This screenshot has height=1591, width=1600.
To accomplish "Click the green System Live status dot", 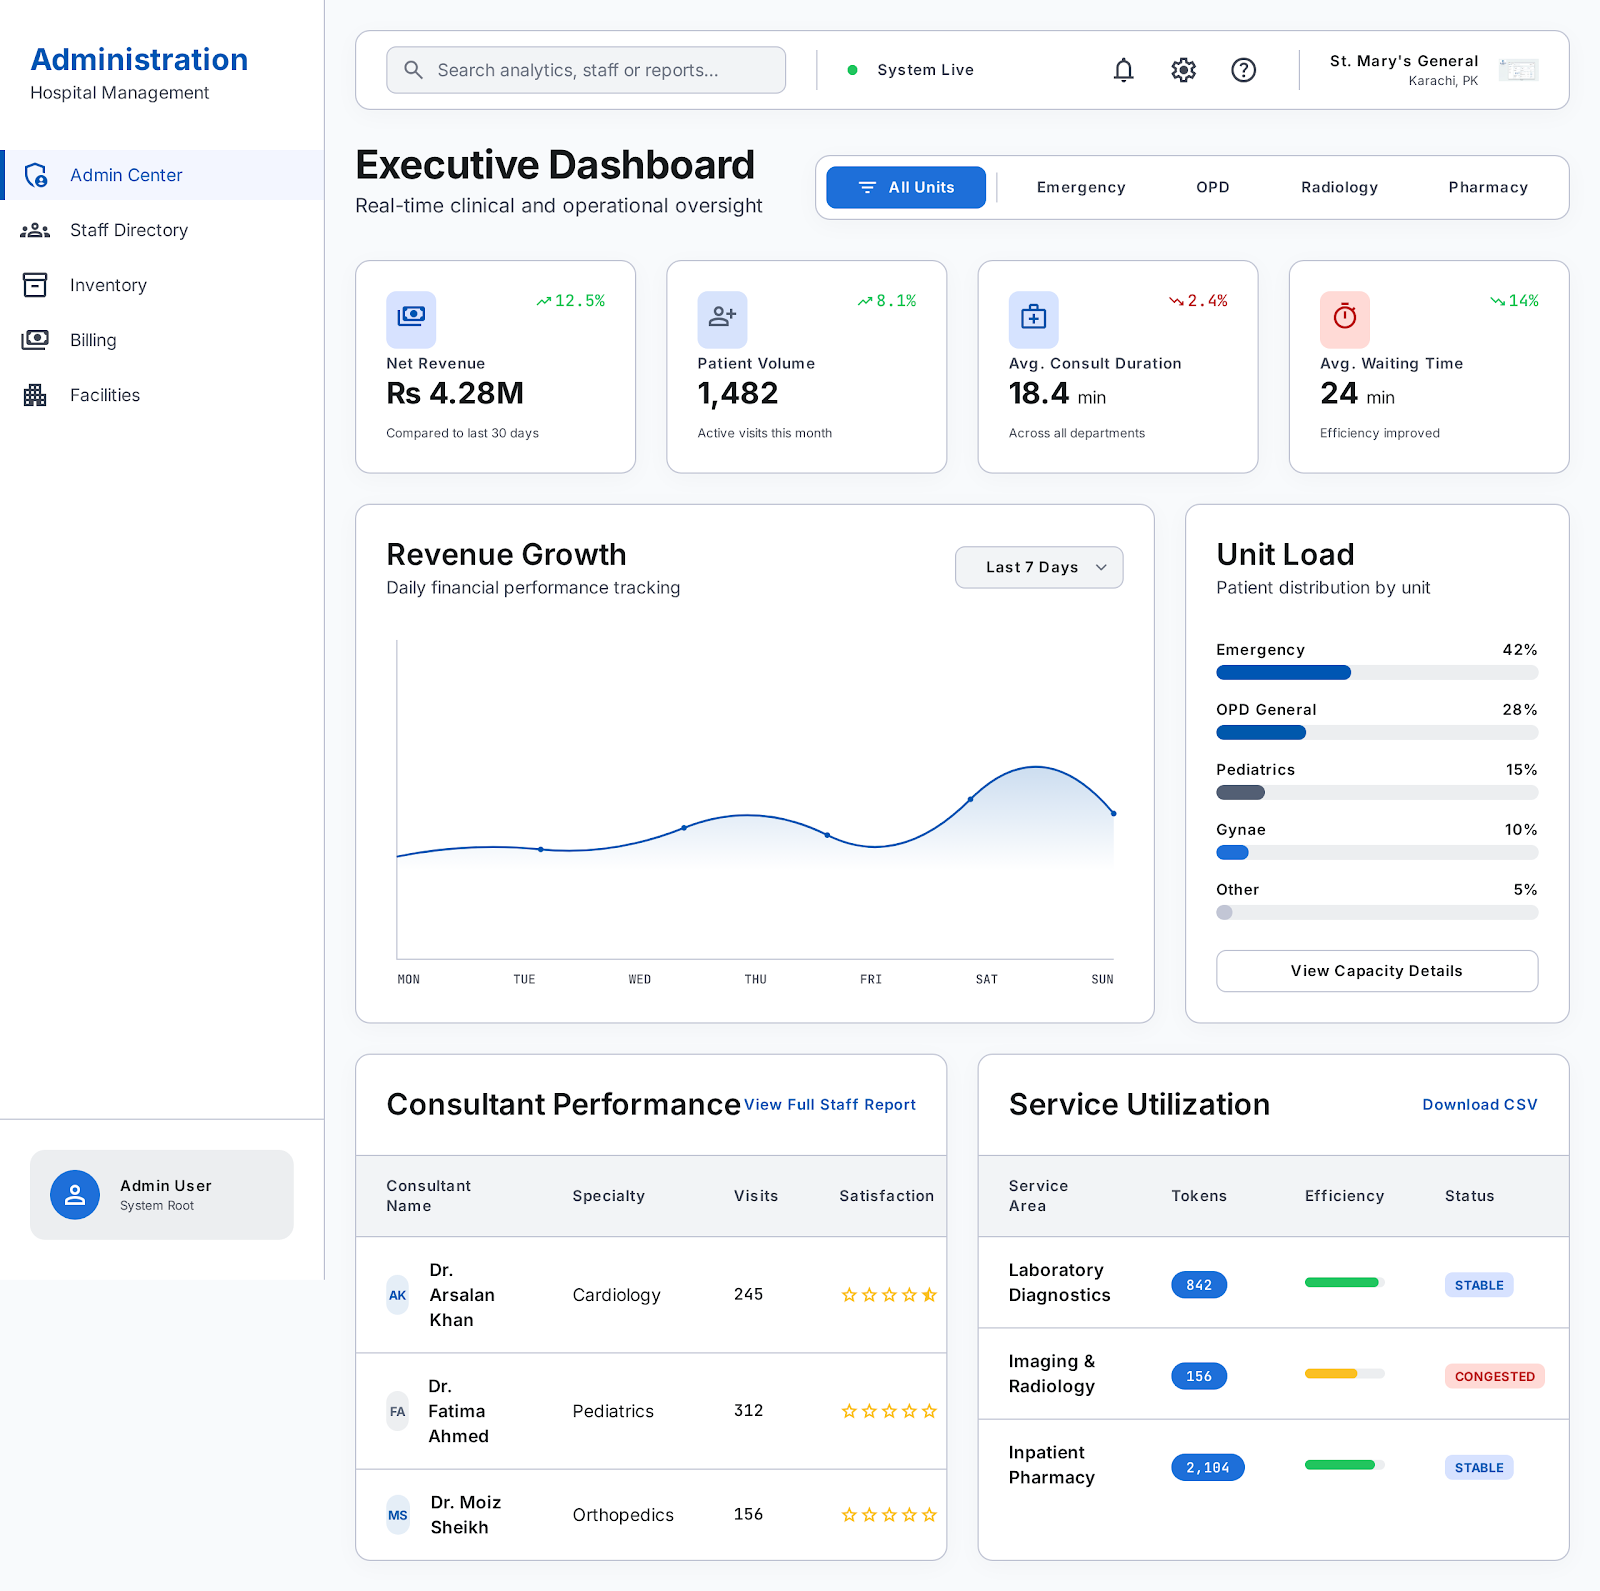I will (852, 70).
